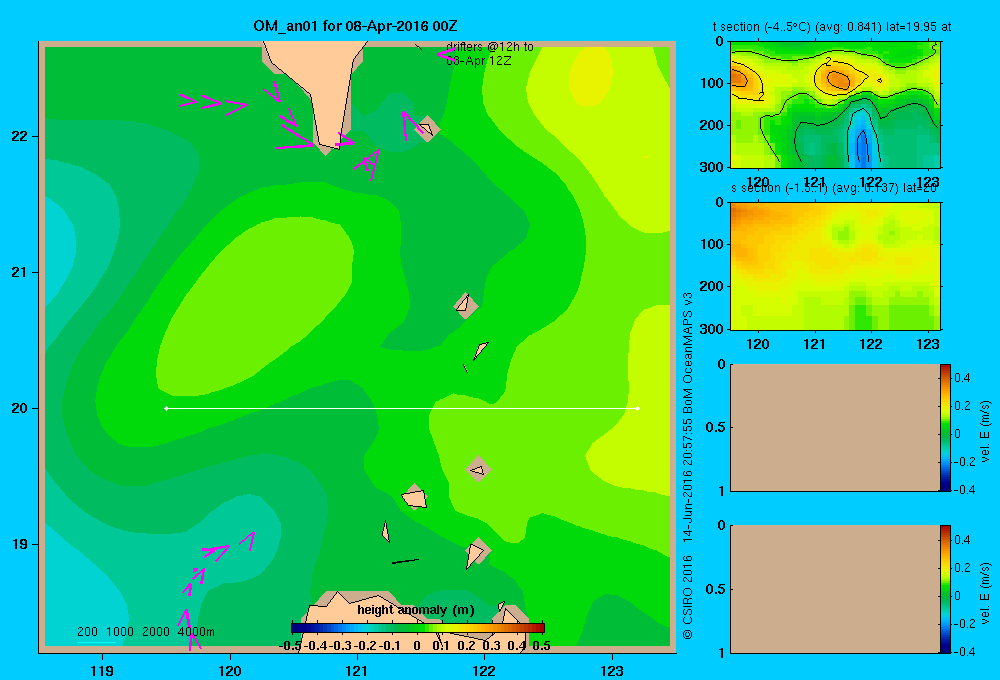1000x680 pixels.
Task: Click the '0.5' right-end tick of the height anomaly colorbar
Action: point(541,646)
